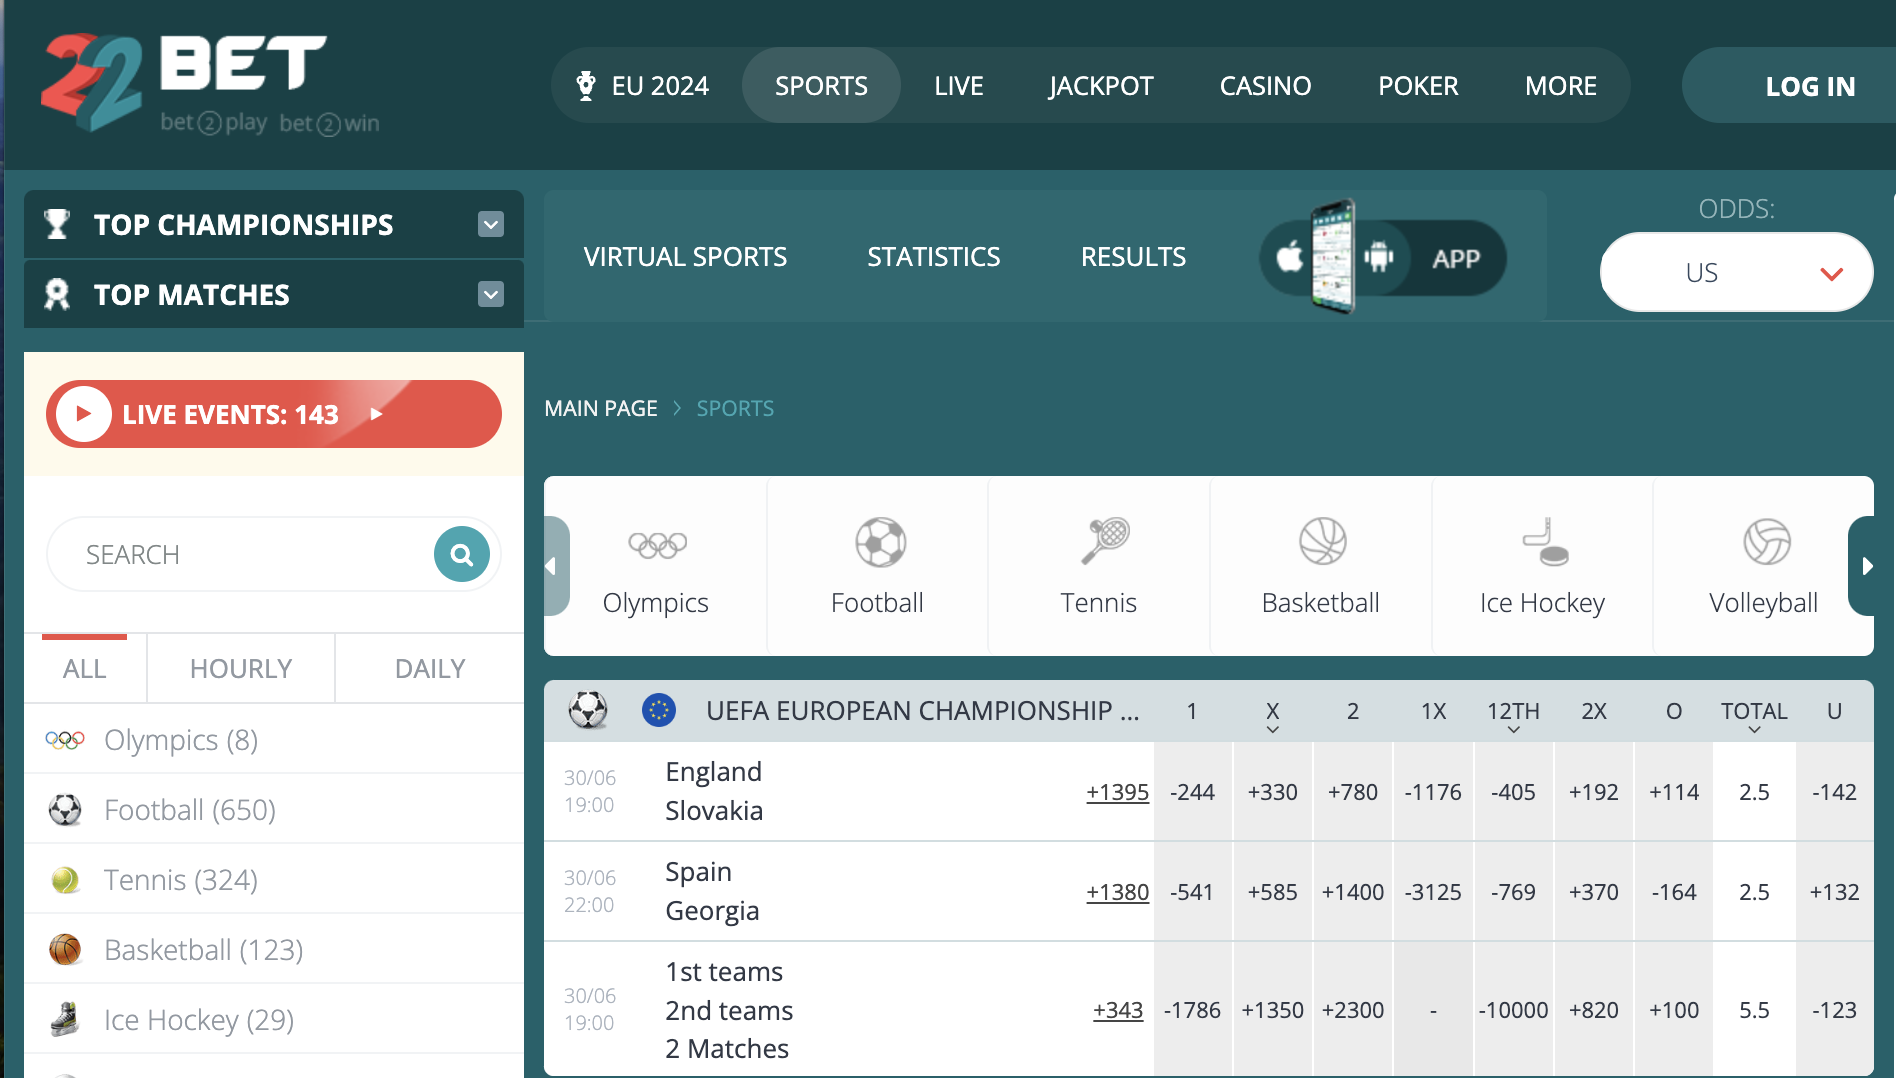1896x1078 pixels.
Task: Click football icon in championship header
Action: point(588,710)
